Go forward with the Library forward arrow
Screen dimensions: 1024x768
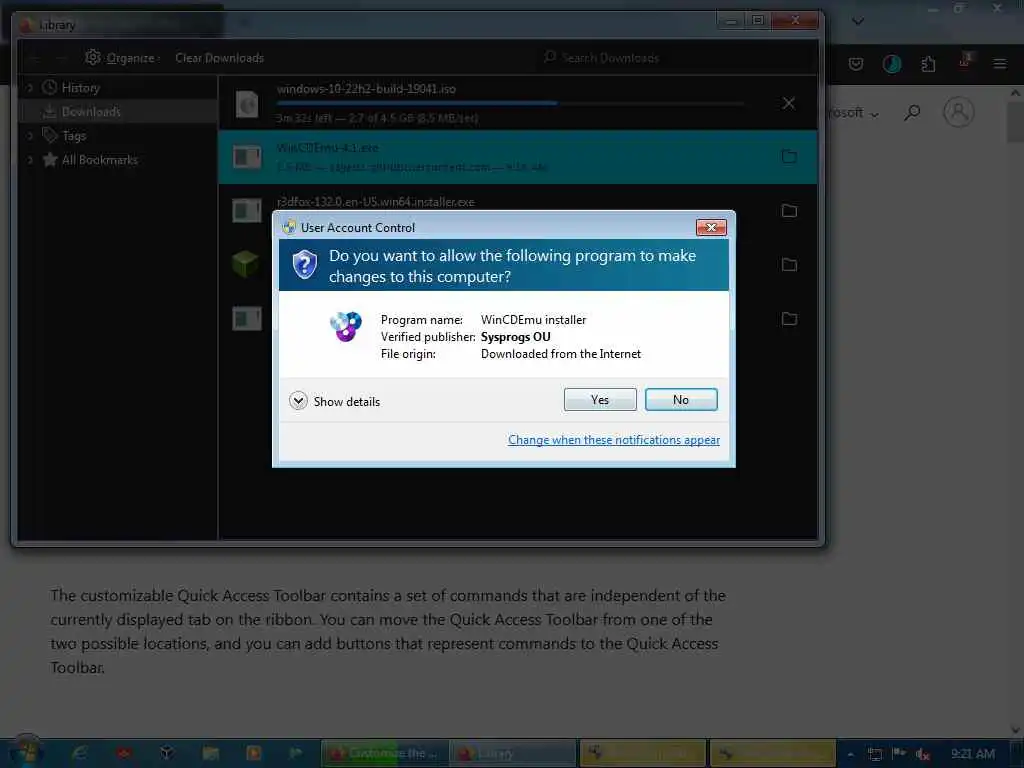[61, 58]
